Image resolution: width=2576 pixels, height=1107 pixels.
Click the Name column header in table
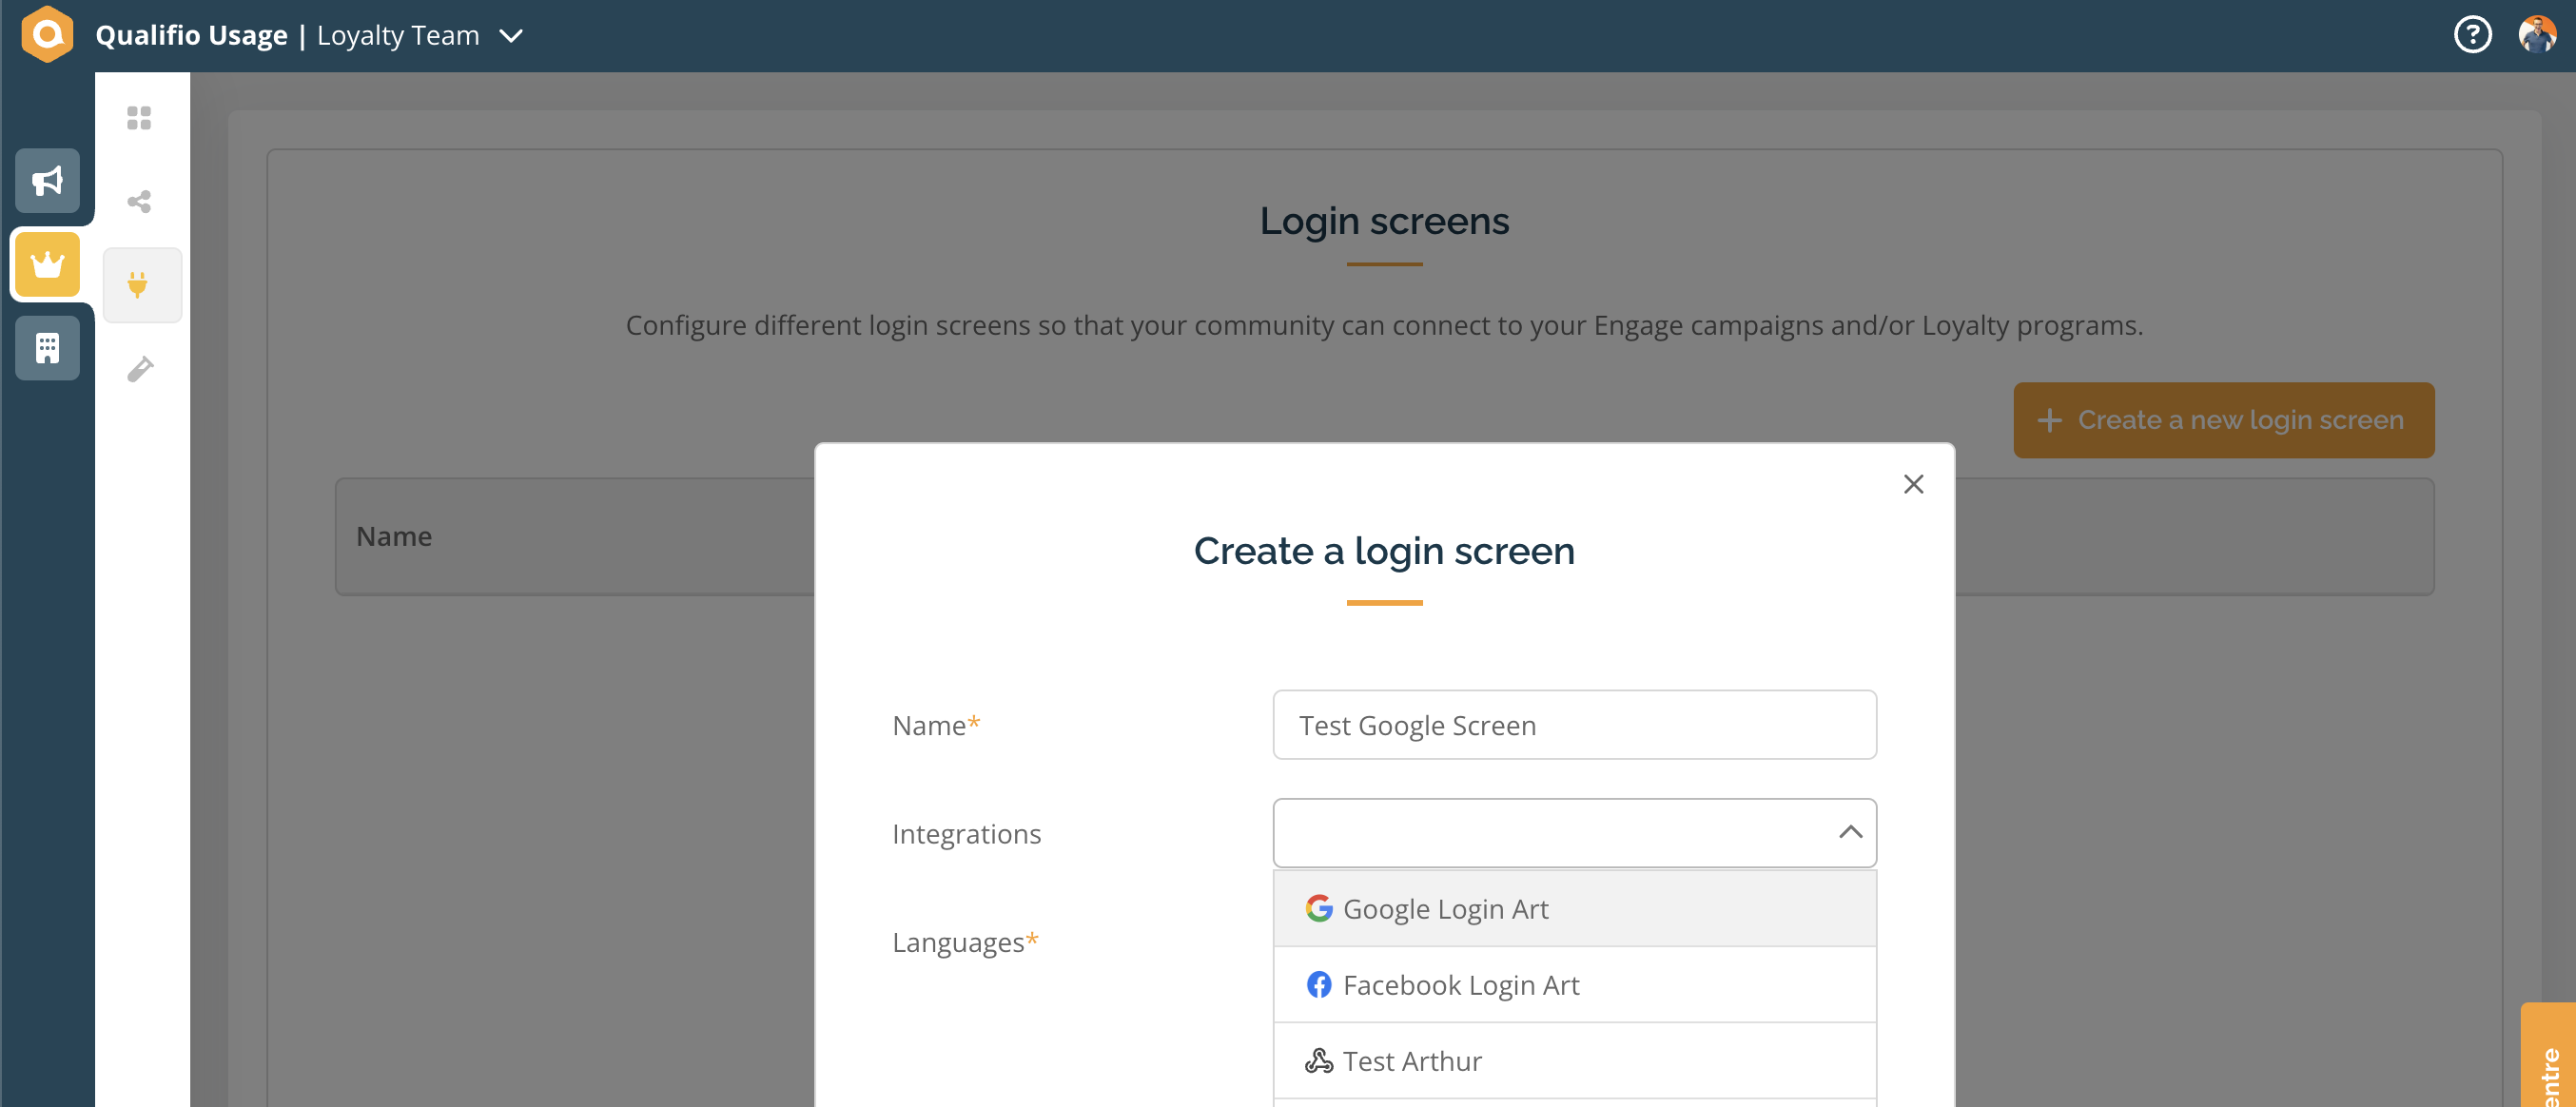click(394, 536)
